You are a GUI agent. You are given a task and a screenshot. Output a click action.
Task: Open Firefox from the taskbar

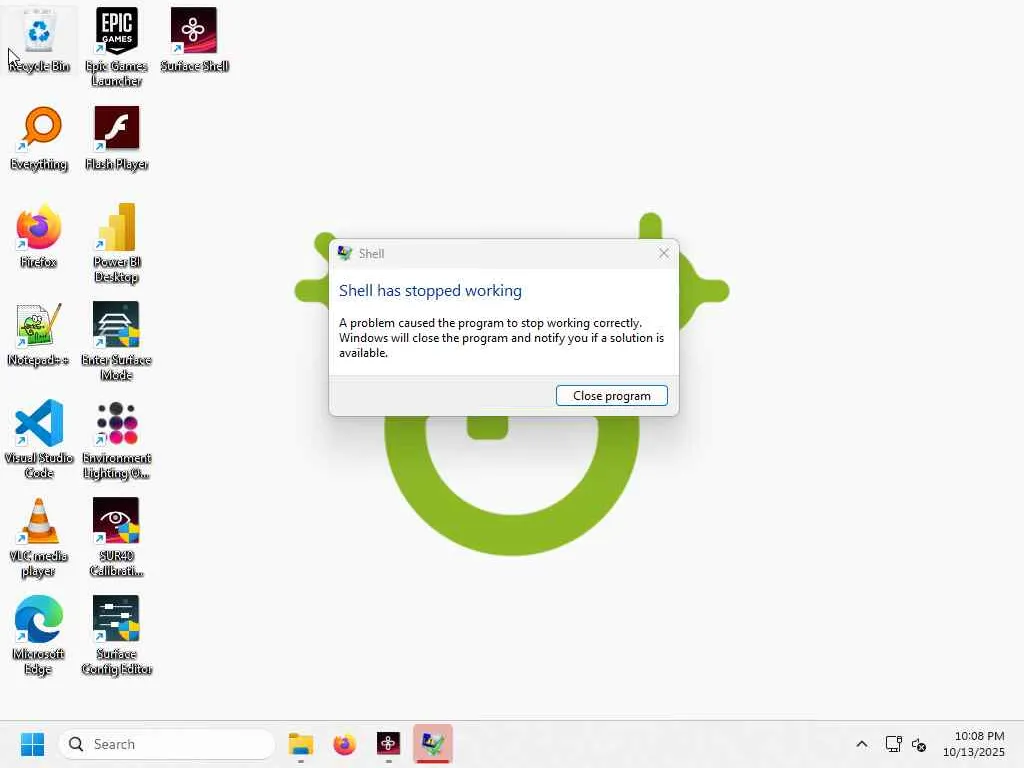pyautogui.click(x=345, y=744)
